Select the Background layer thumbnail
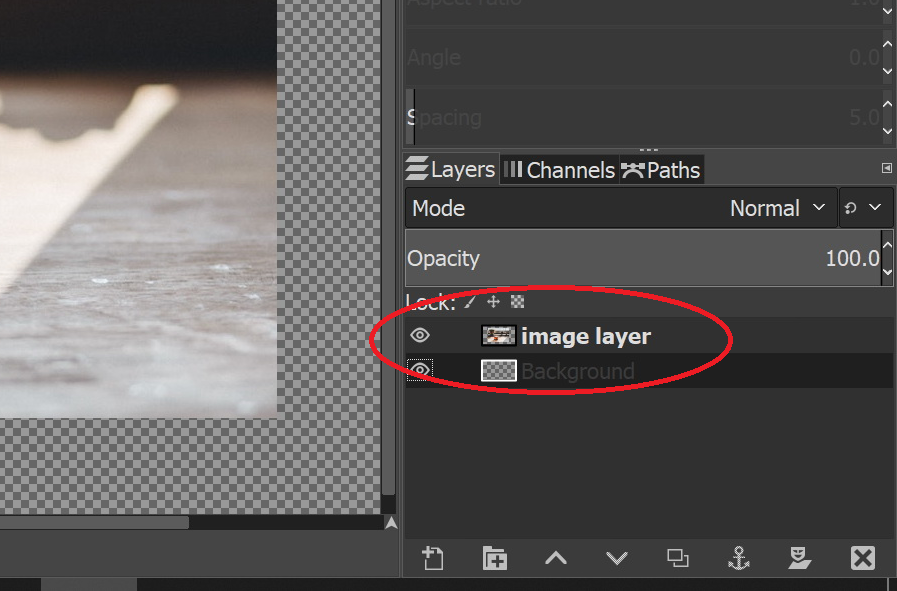 (498, 371)
